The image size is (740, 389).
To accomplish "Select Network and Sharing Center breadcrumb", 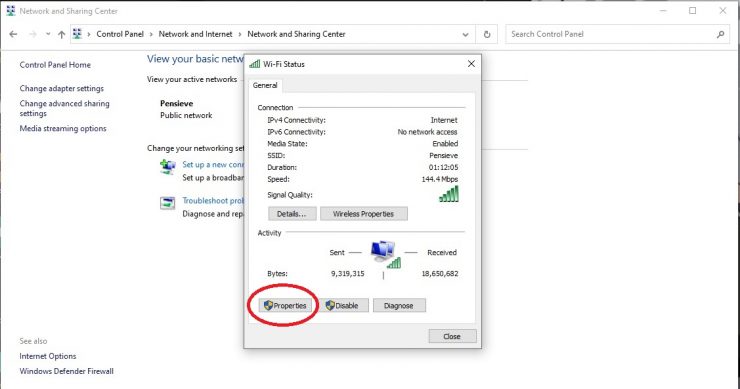I will (x=296, y=34).
